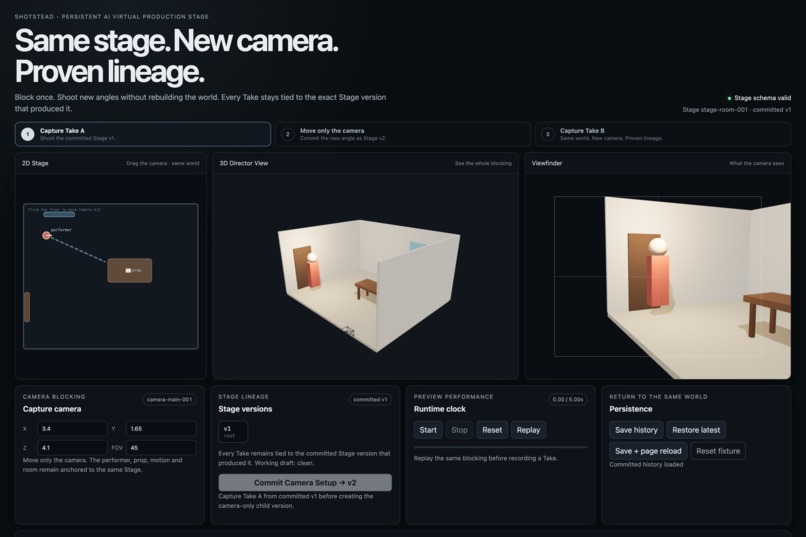Click the Viewfinder panel title
The height and width of the screenshot is (537, 806).
pos(546,163)
